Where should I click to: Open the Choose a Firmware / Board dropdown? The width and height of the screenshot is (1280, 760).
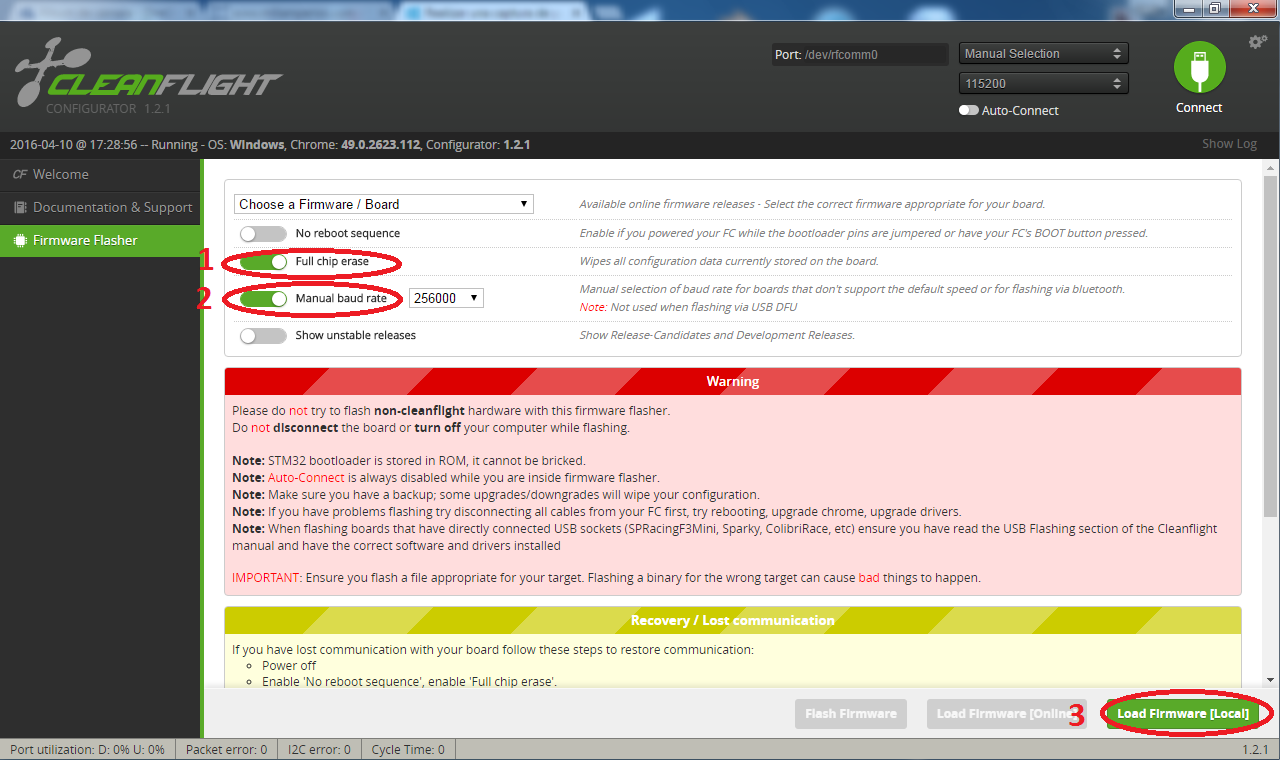coord(383,204)
